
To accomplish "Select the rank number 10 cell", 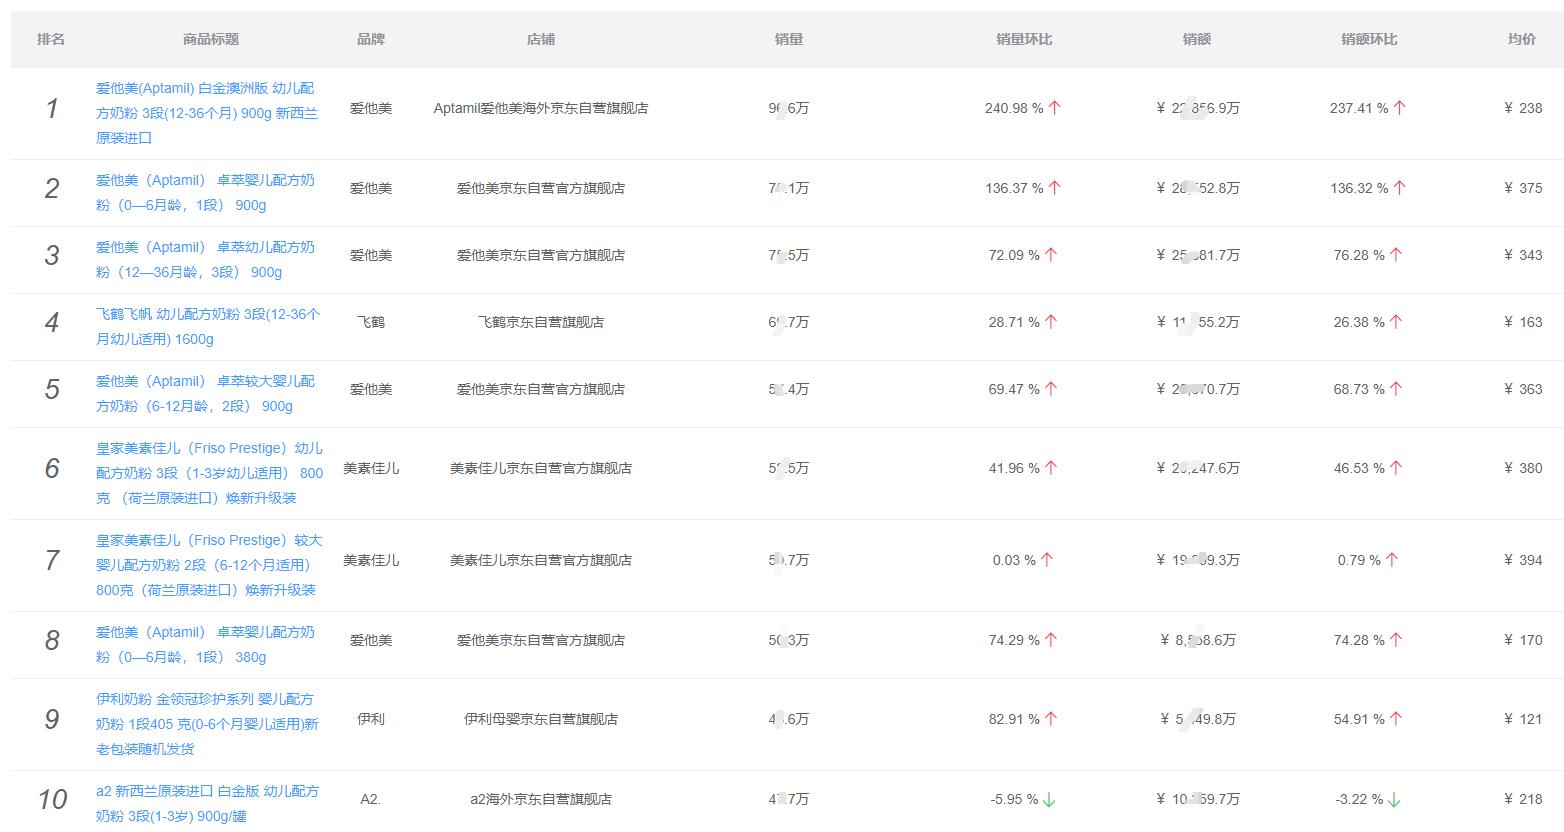I will 52,799.
